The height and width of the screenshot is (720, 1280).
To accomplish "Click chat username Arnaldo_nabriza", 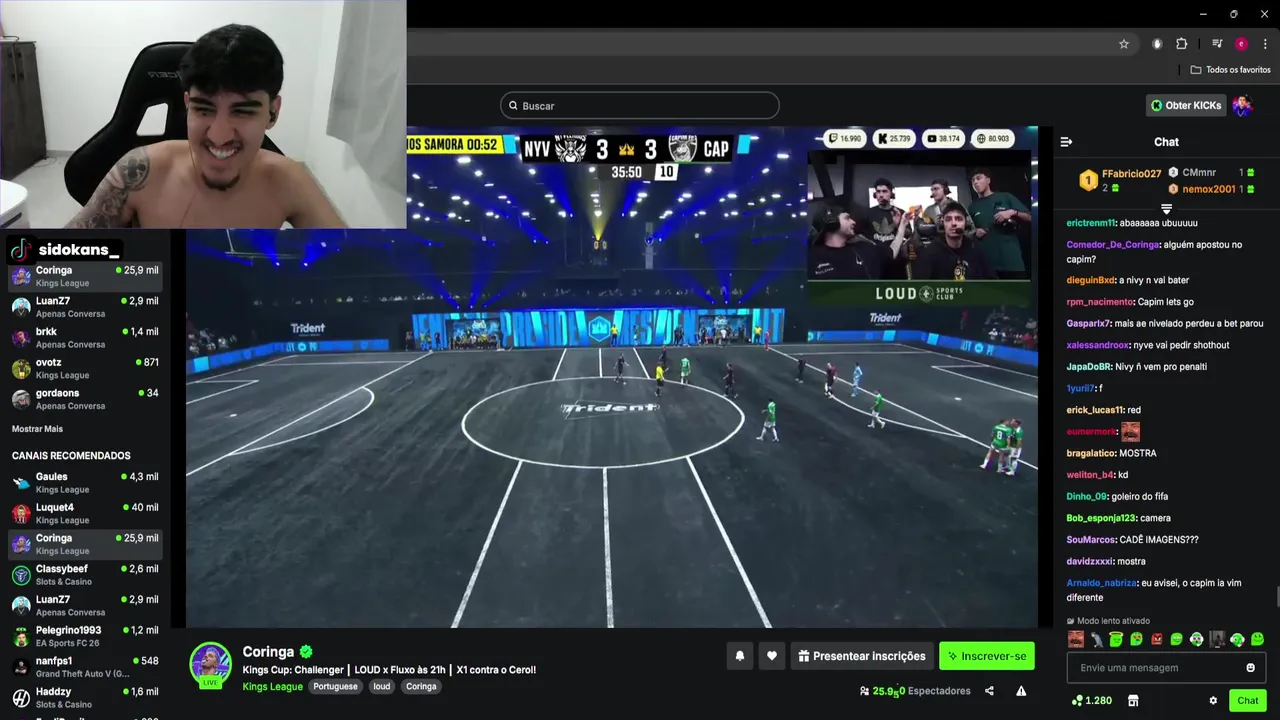I will [1101, 583].
